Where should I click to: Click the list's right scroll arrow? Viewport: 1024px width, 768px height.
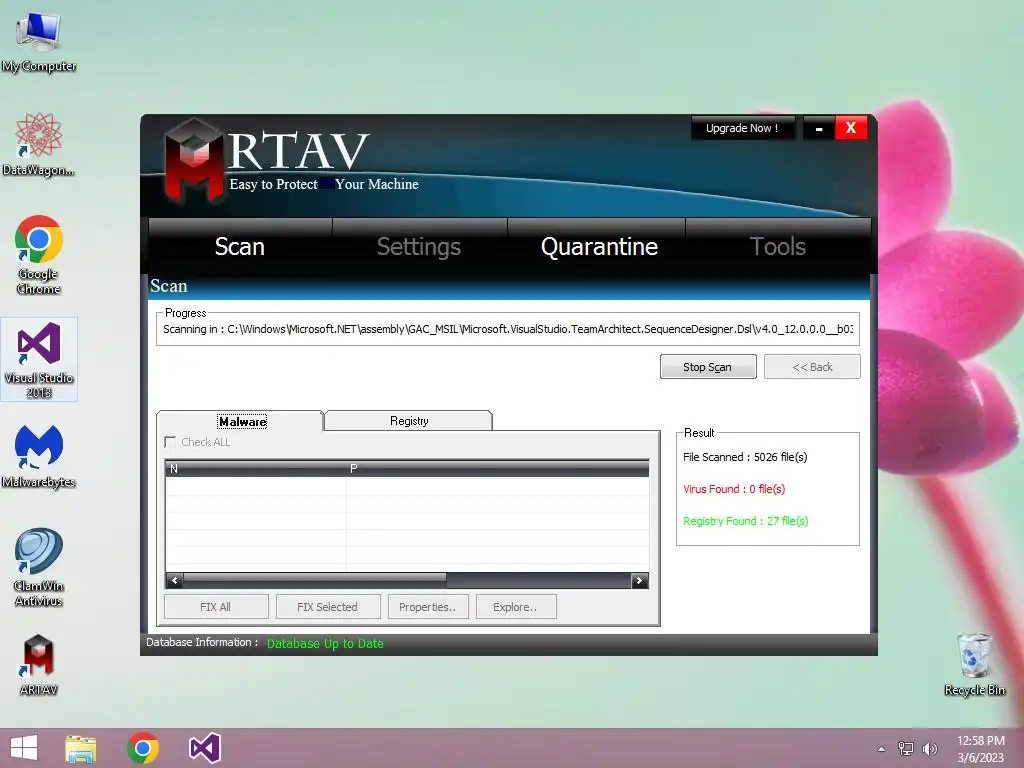coord(639,581)
